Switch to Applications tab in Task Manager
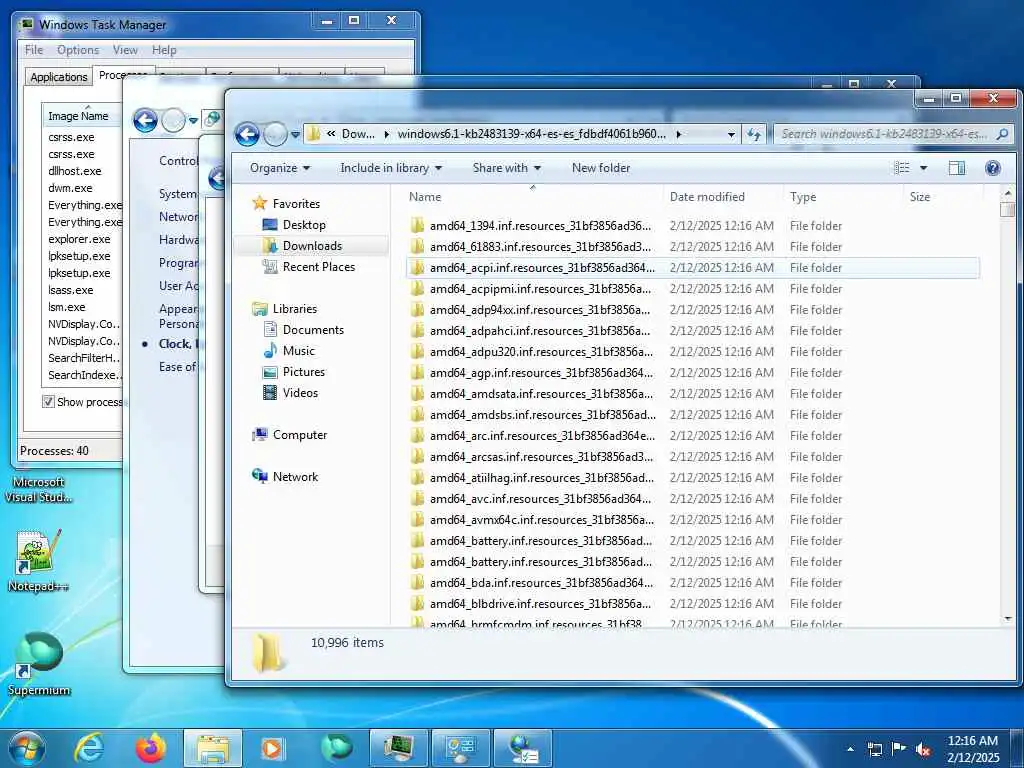 pos(59,76)
